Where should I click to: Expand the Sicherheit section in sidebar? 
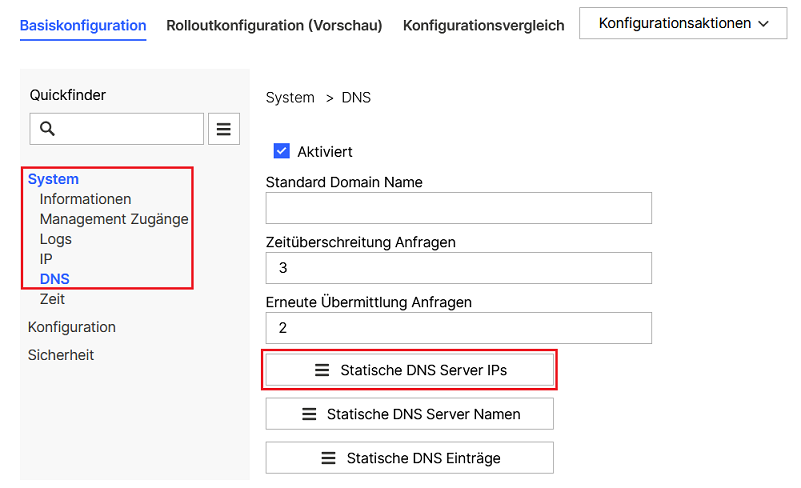[61, 355]
